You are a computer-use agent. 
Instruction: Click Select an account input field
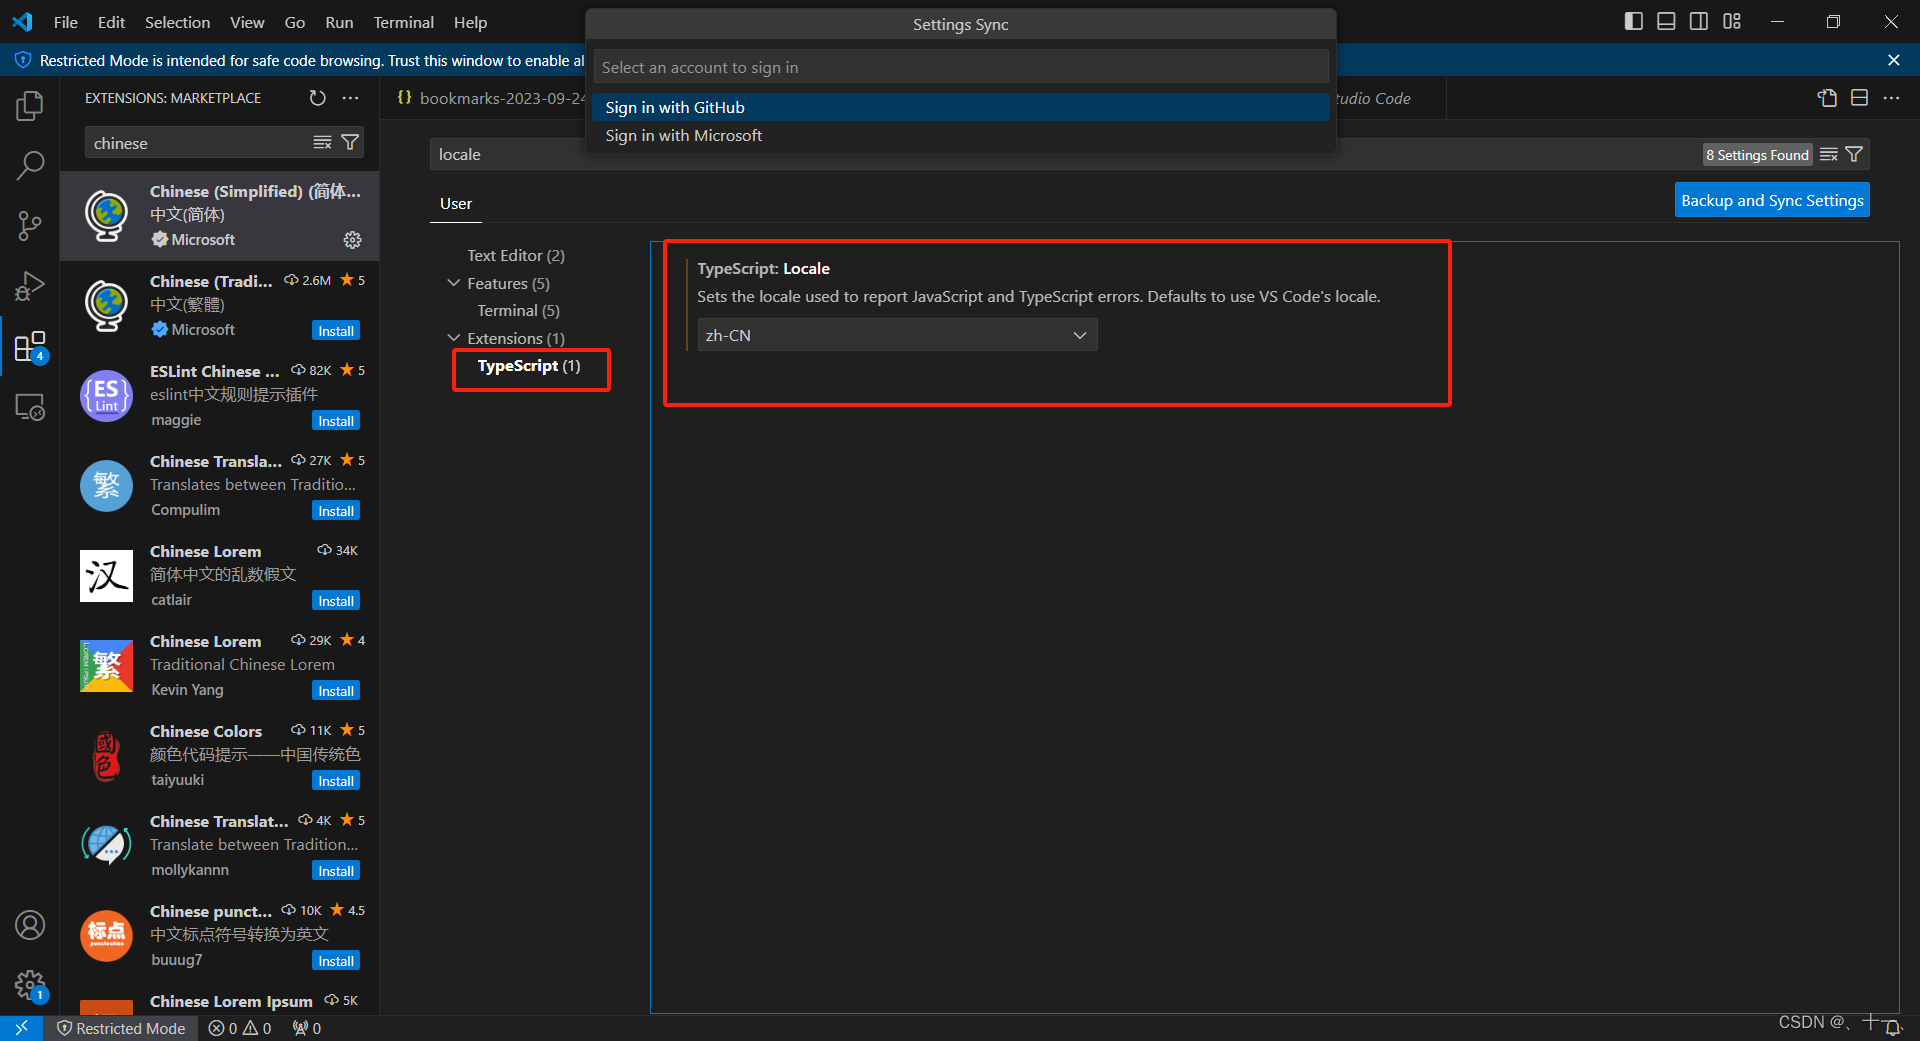(x=960, y=67)
